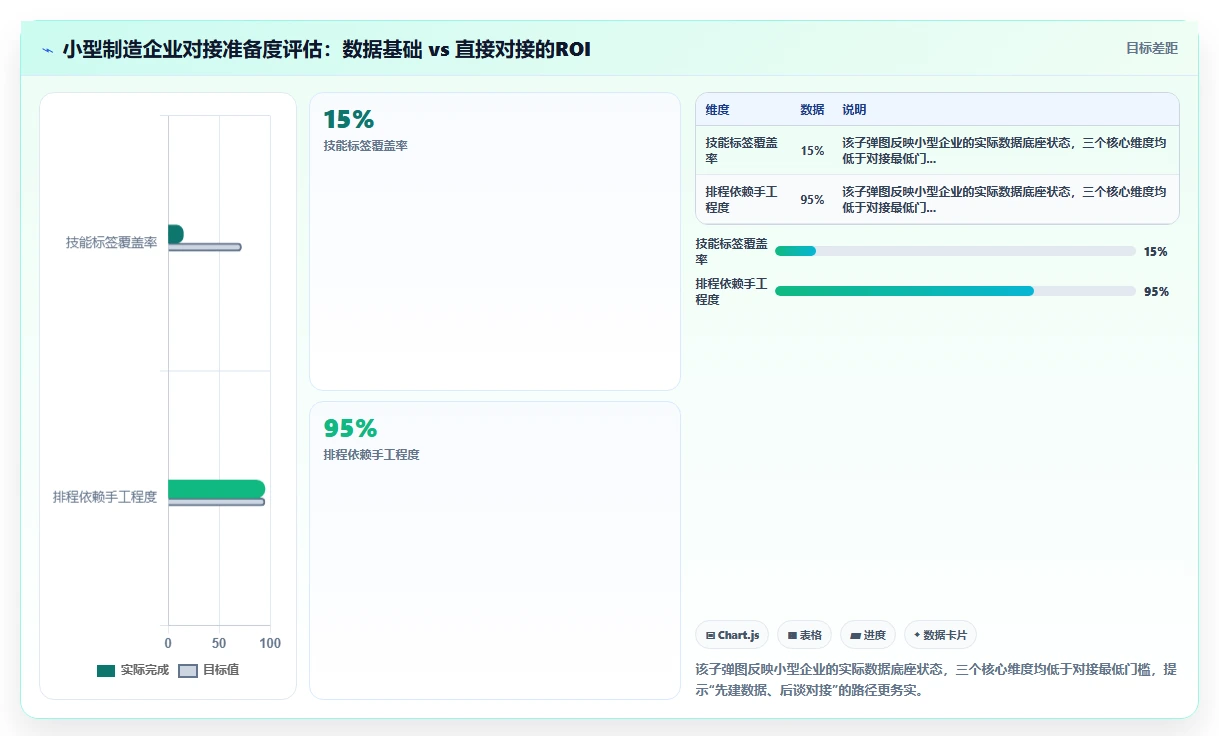Toggle the 实际完成 legend swatch

[106, 671]
